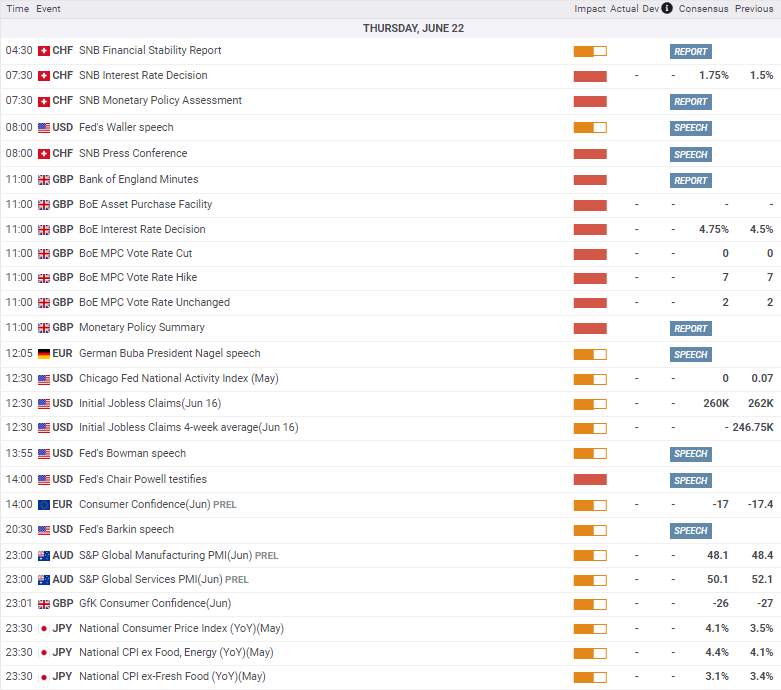
Task: Open SPEECH badge for Fed's Bowman speech
Action: (690, 454)
